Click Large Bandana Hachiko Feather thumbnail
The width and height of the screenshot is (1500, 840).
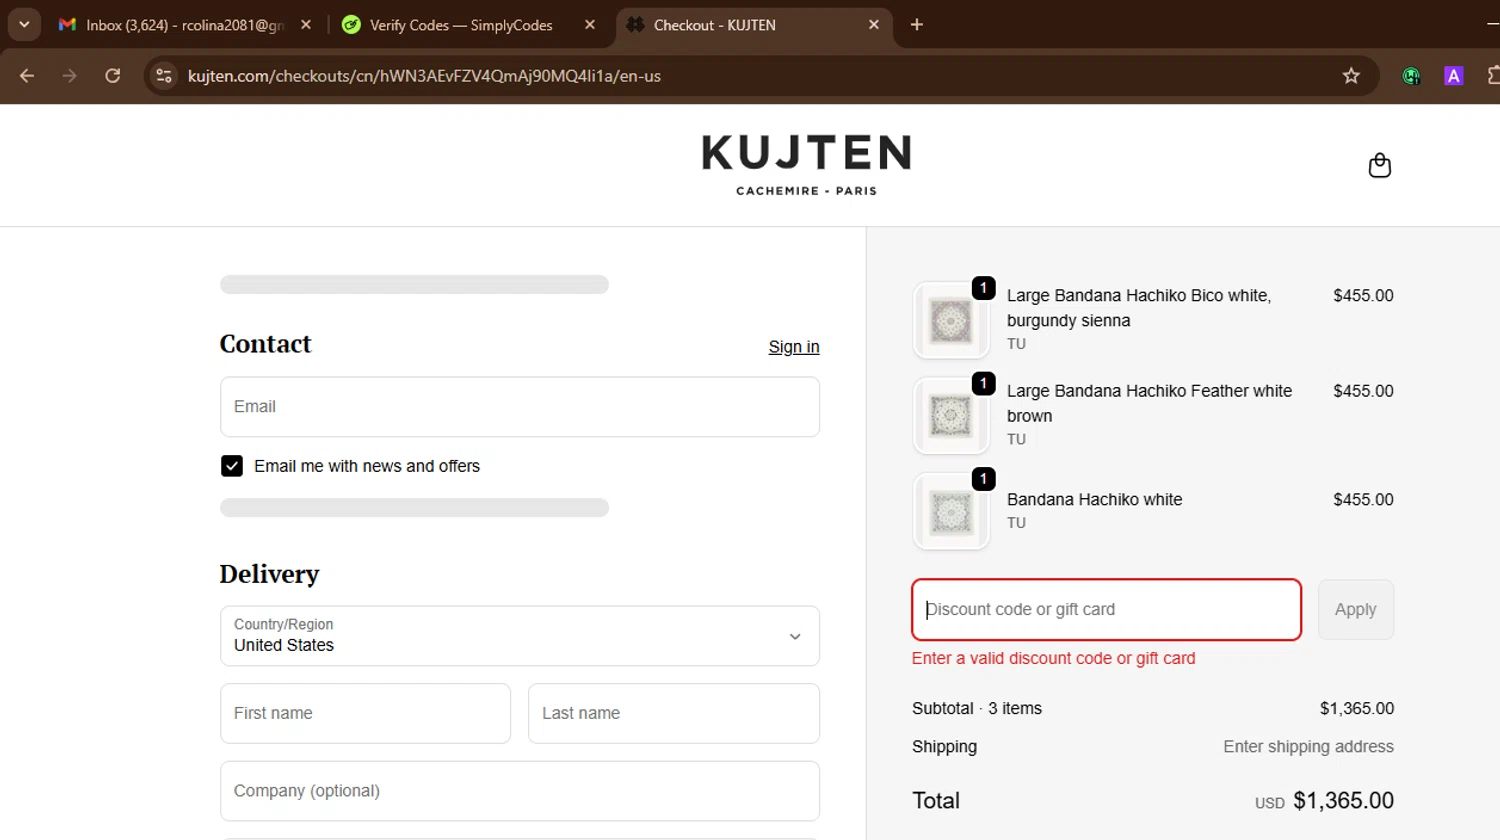pos(951,416)
